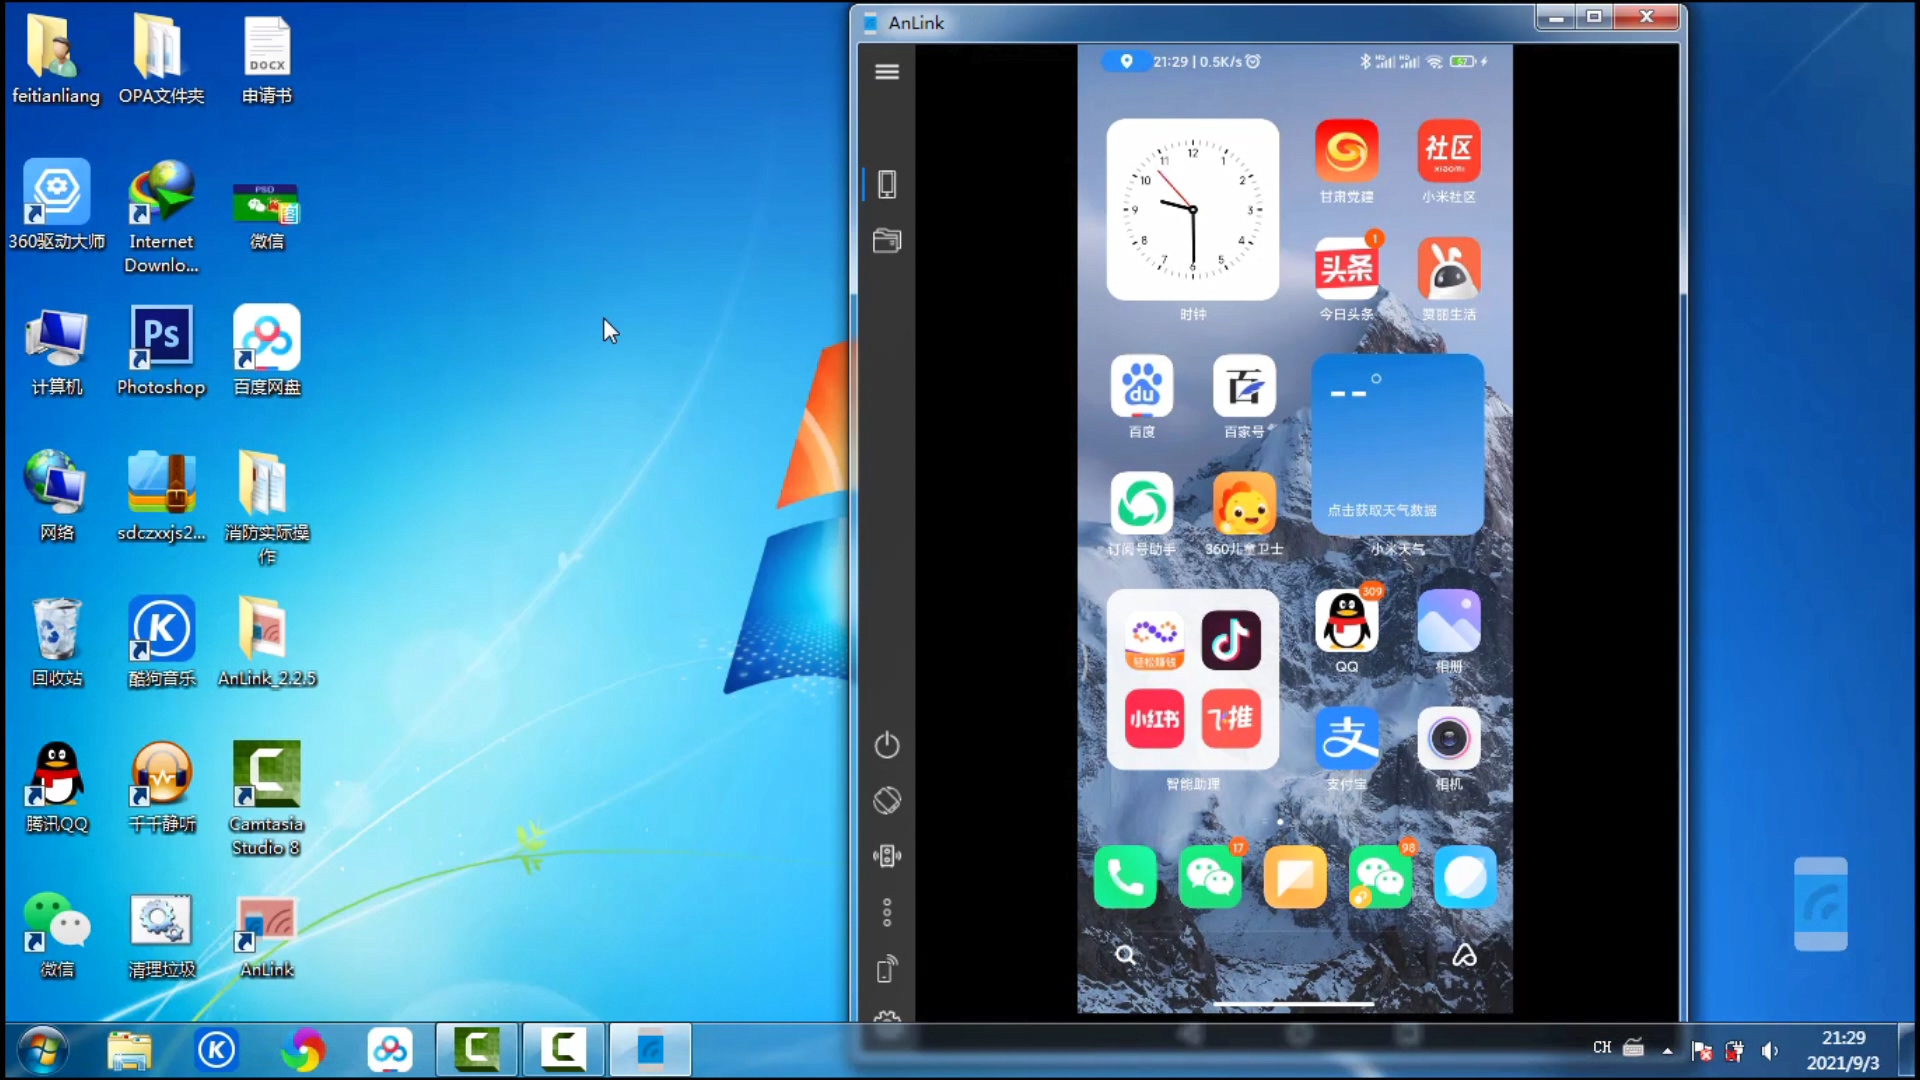The height and width of the screenshot is (1080, 1920).
Task: Tap the weather widget to fetch data
Action: (1397, 445)
